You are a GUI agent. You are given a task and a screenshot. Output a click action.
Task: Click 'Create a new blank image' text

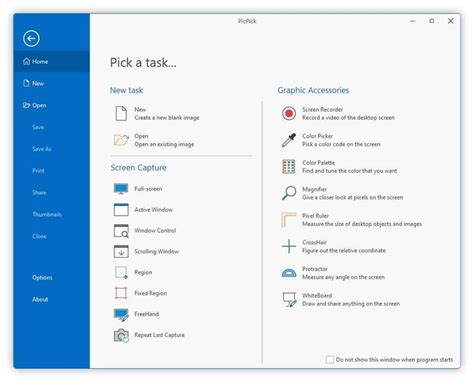coord(167,118)
